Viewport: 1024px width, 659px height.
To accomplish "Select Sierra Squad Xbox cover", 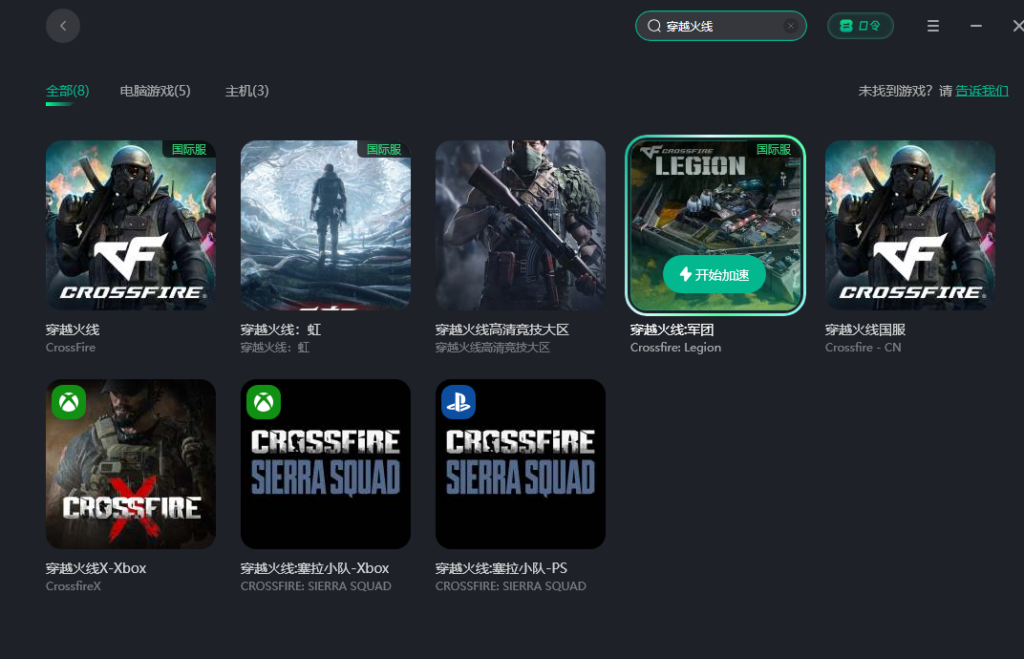I will pyautogui.click(x=325, y=464).
